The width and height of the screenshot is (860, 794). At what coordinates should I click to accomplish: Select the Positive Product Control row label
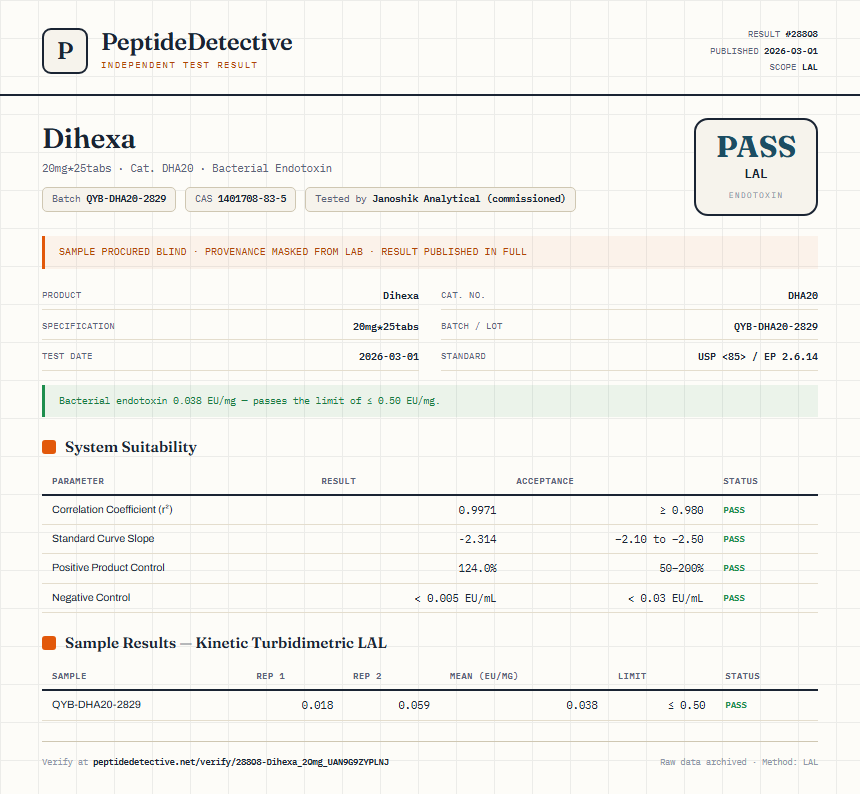pos(108,568)
